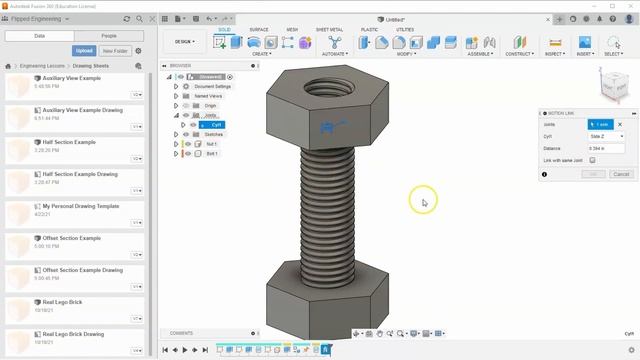Switch to the Sheet Metal tab

(x=329, y=29)
